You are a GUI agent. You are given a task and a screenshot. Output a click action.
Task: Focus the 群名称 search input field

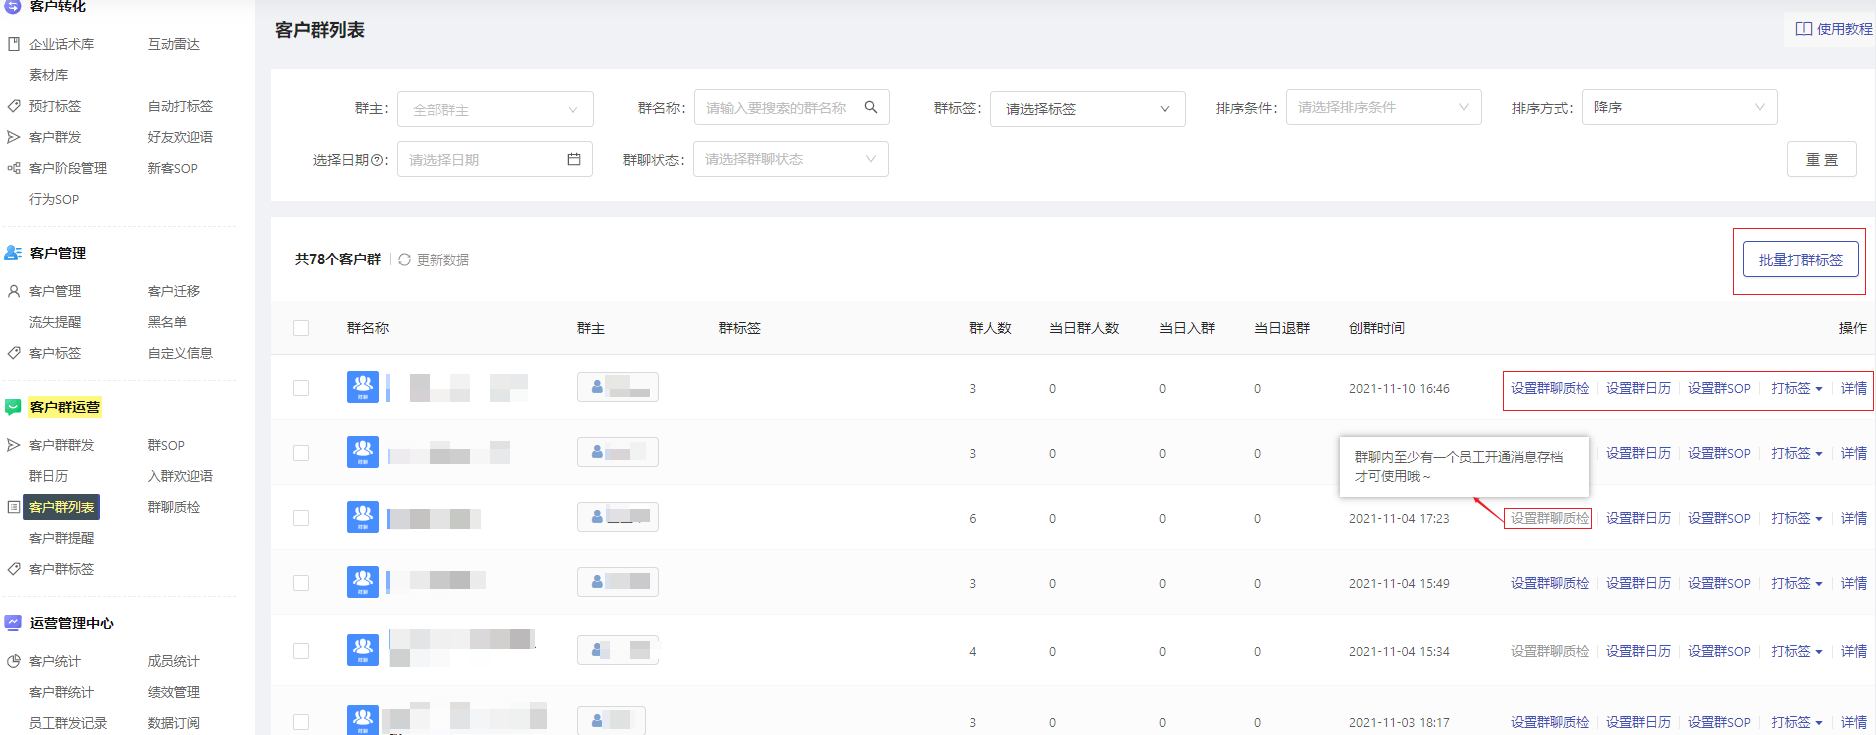(x=792, y=107)
